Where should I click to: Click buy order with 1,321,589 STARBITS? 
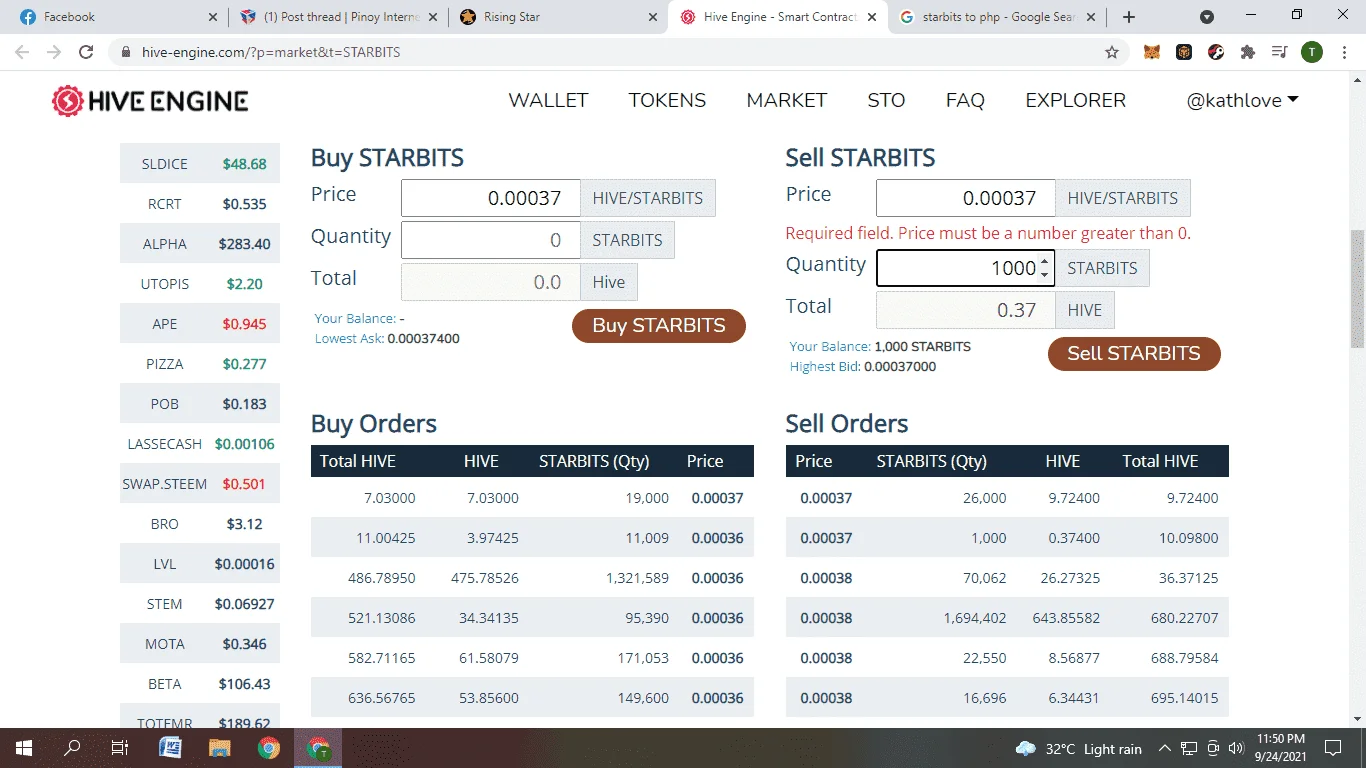point(532,578)
